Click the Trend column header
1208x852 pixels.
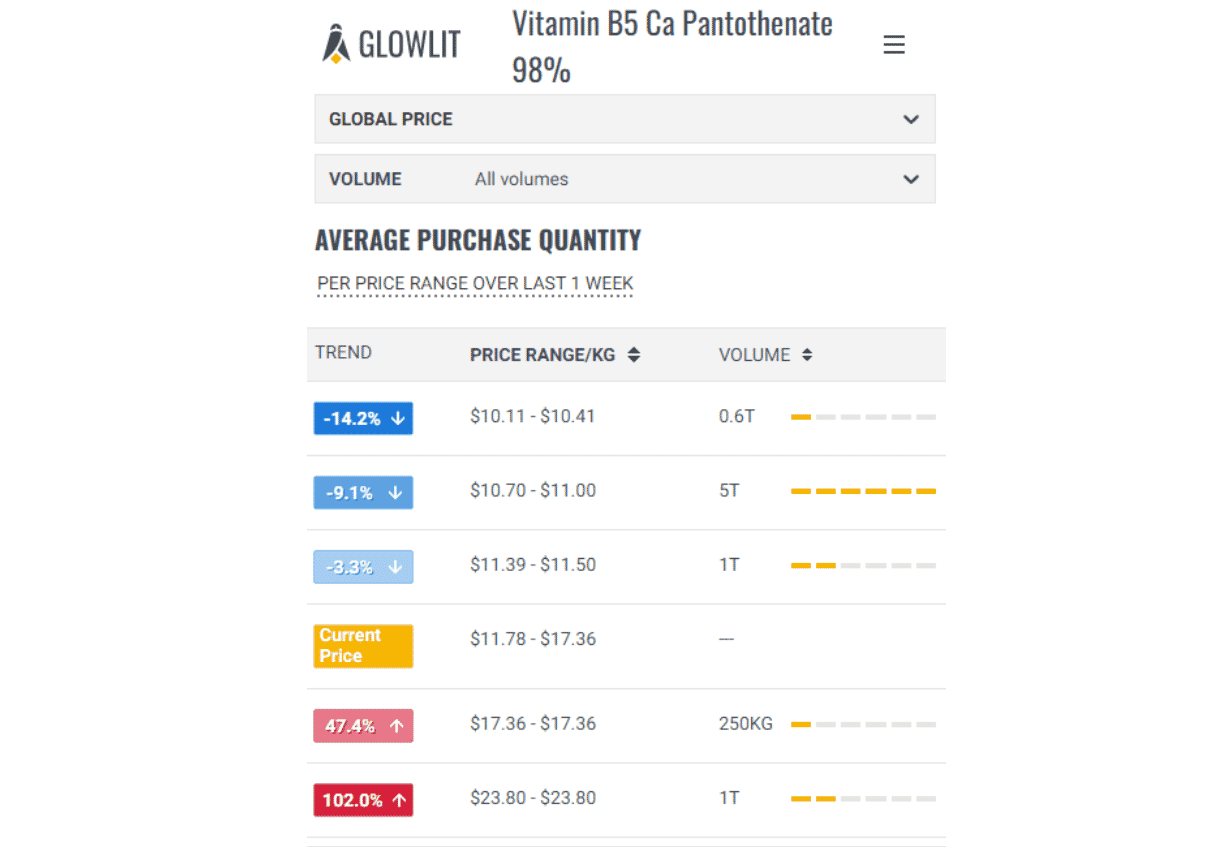pyautogui.click(x=343, y=352)
